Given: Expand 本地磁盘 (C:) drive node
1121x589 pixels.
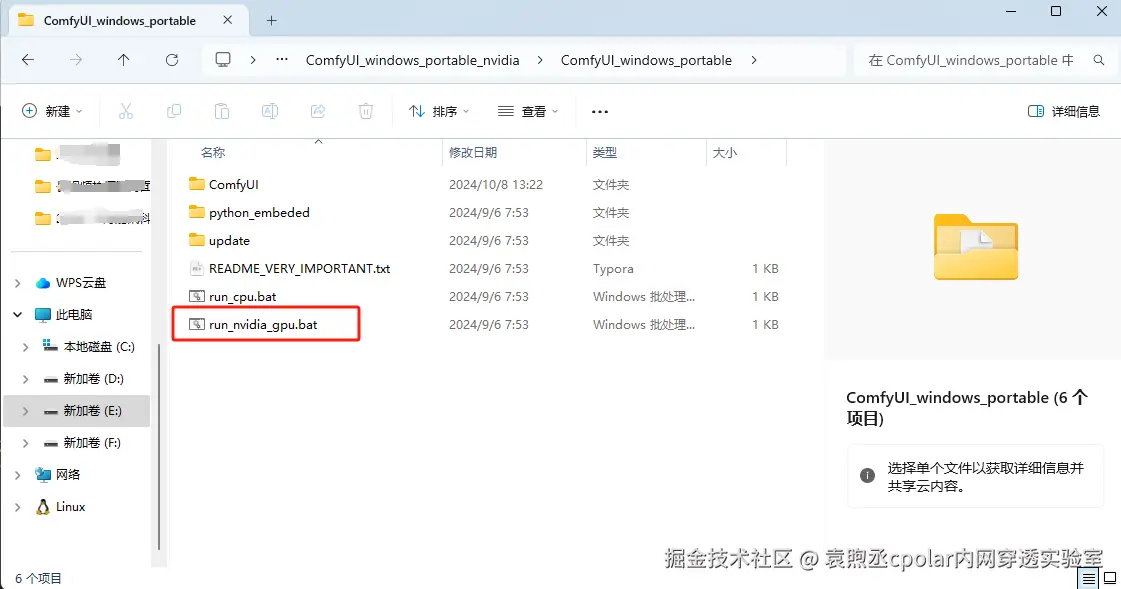Looking at the screenshot, I should pyautogui.click(x=26, y=347).
